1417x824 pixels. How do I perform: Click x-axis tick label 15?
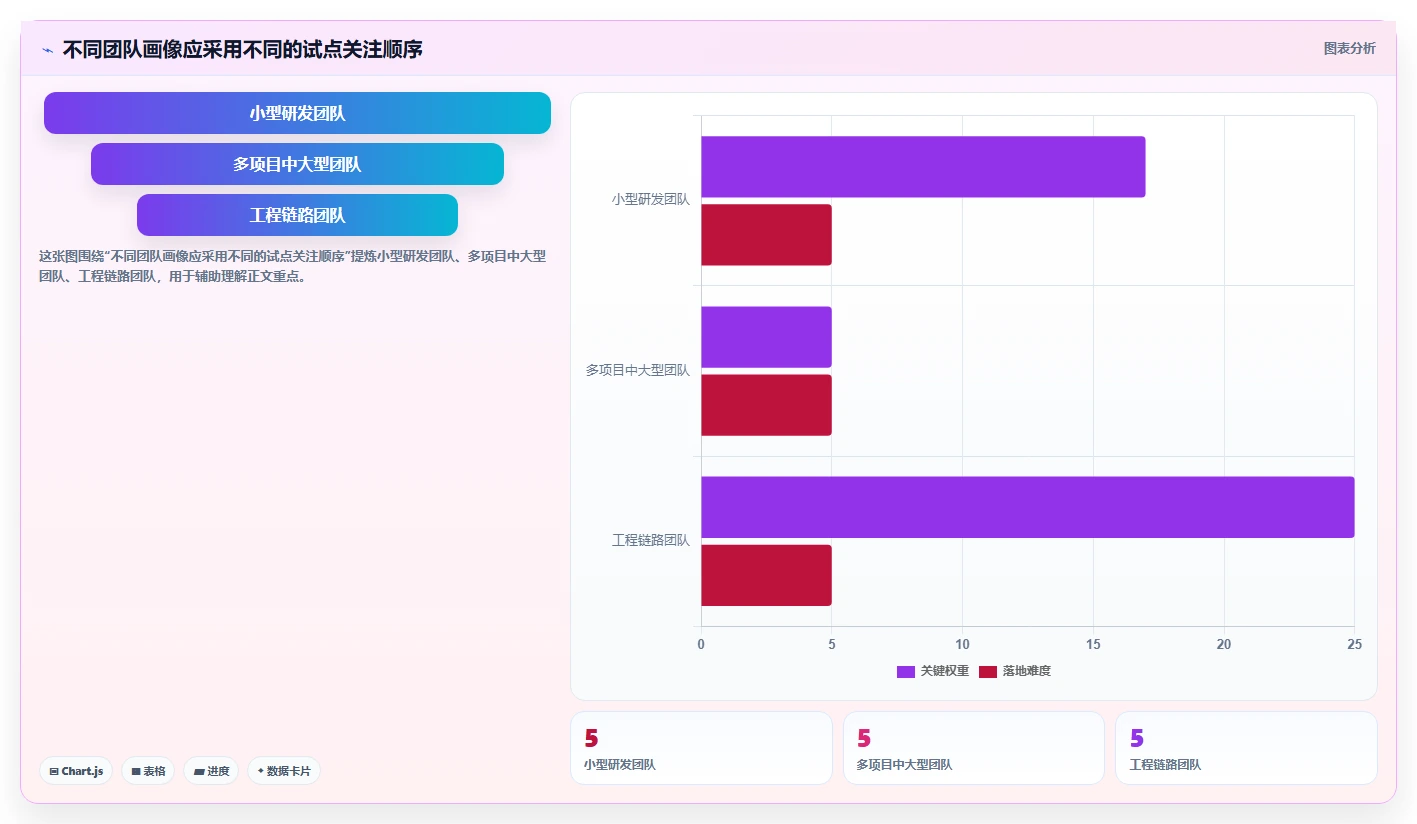tap(1093, 645)
